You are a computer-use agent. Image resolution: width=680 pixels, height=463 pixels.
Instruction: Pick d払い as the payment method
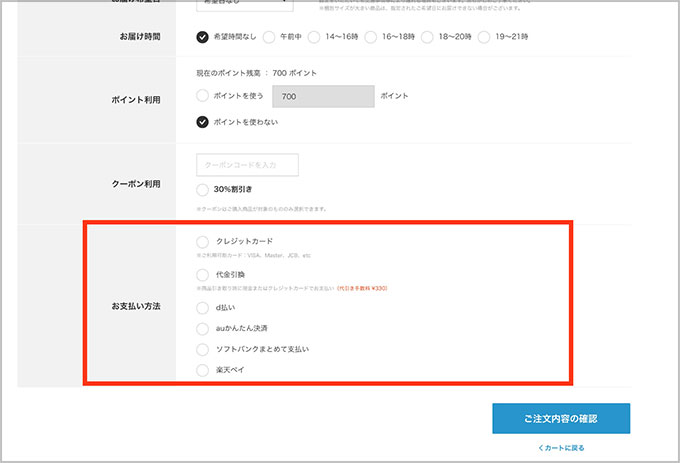[x=203, y=308]
